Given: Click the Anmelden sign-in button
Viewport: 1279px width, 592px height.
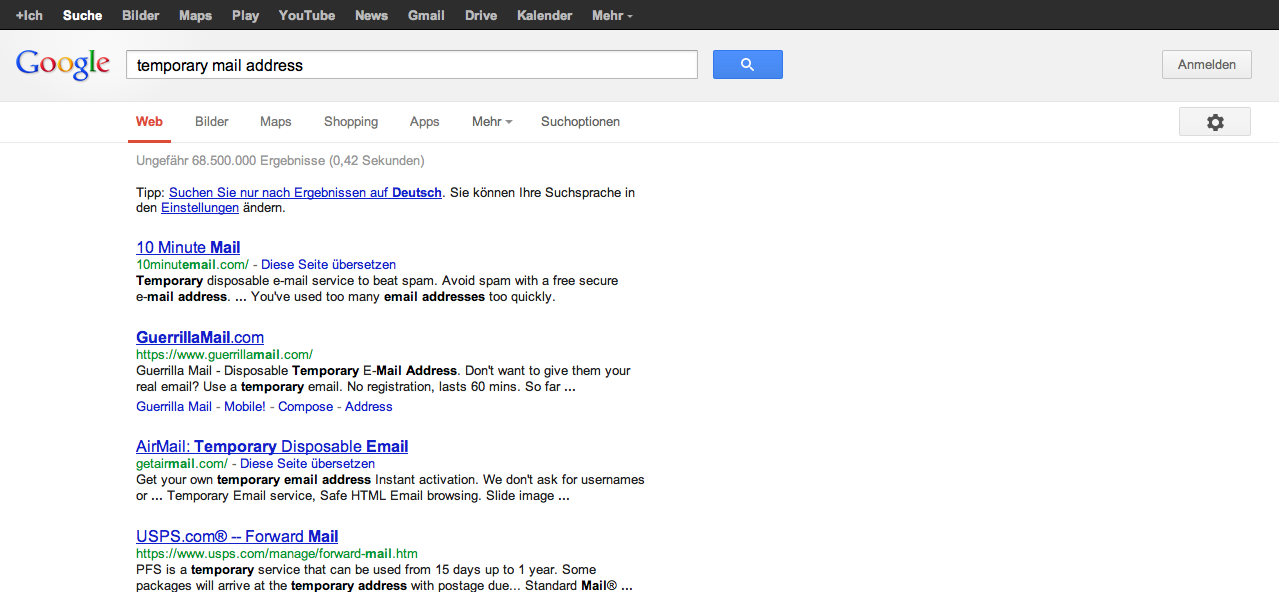Looking at the screenshot, I should [1206, 65].
